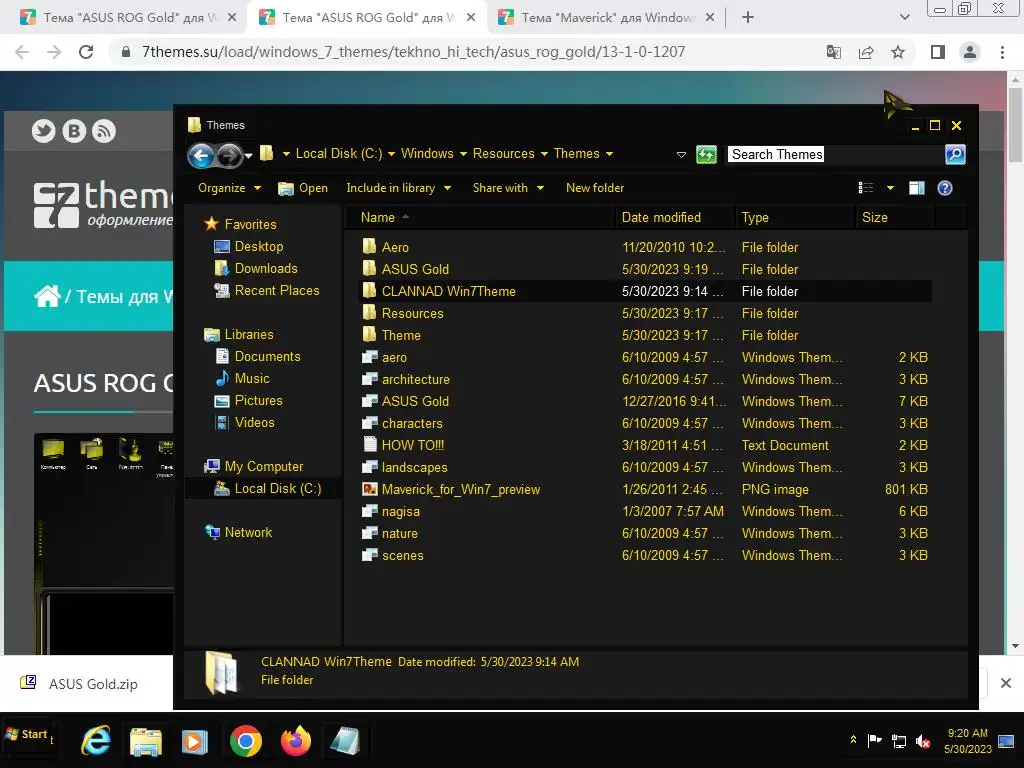Click the network tray icon
Image resolution: width=1024 pixels, height=768 pixels.
pyautogui.click(x=899, y=741)
